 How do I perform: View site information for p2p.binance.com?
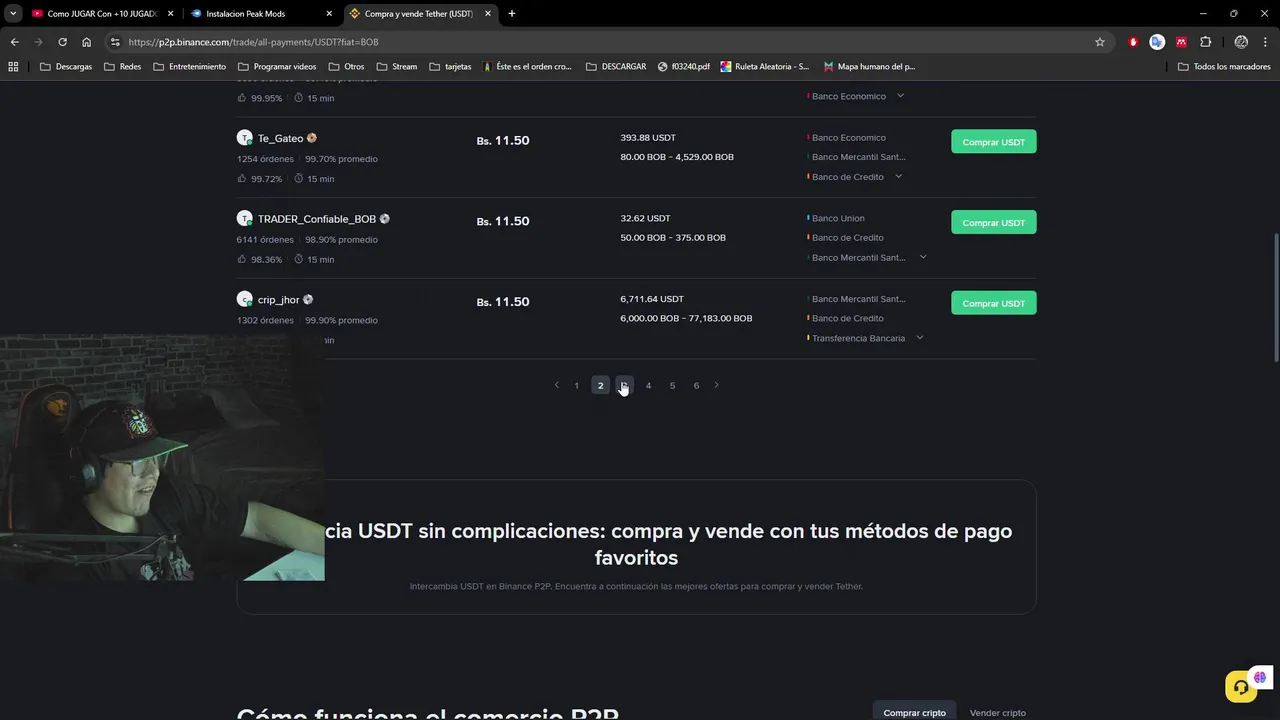point(115,42)
